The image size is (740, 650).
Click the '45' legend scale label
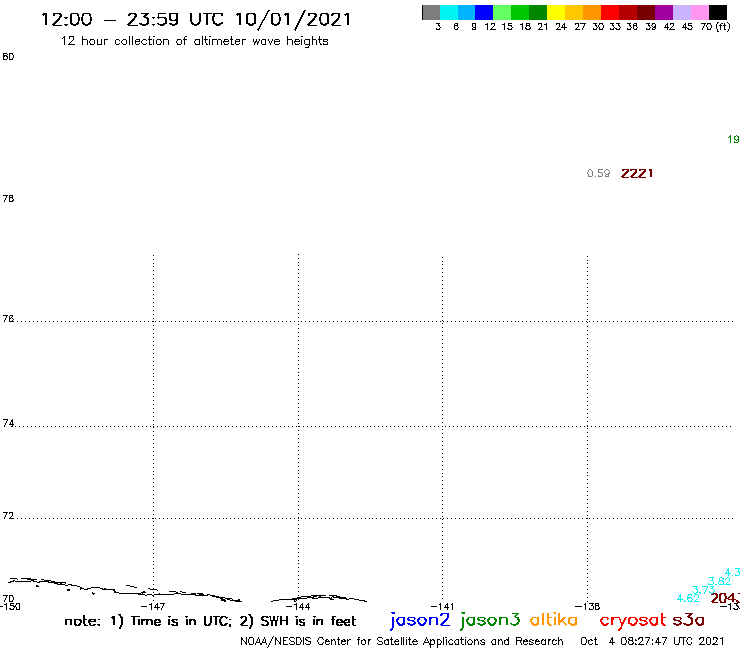tap(687, 27)
